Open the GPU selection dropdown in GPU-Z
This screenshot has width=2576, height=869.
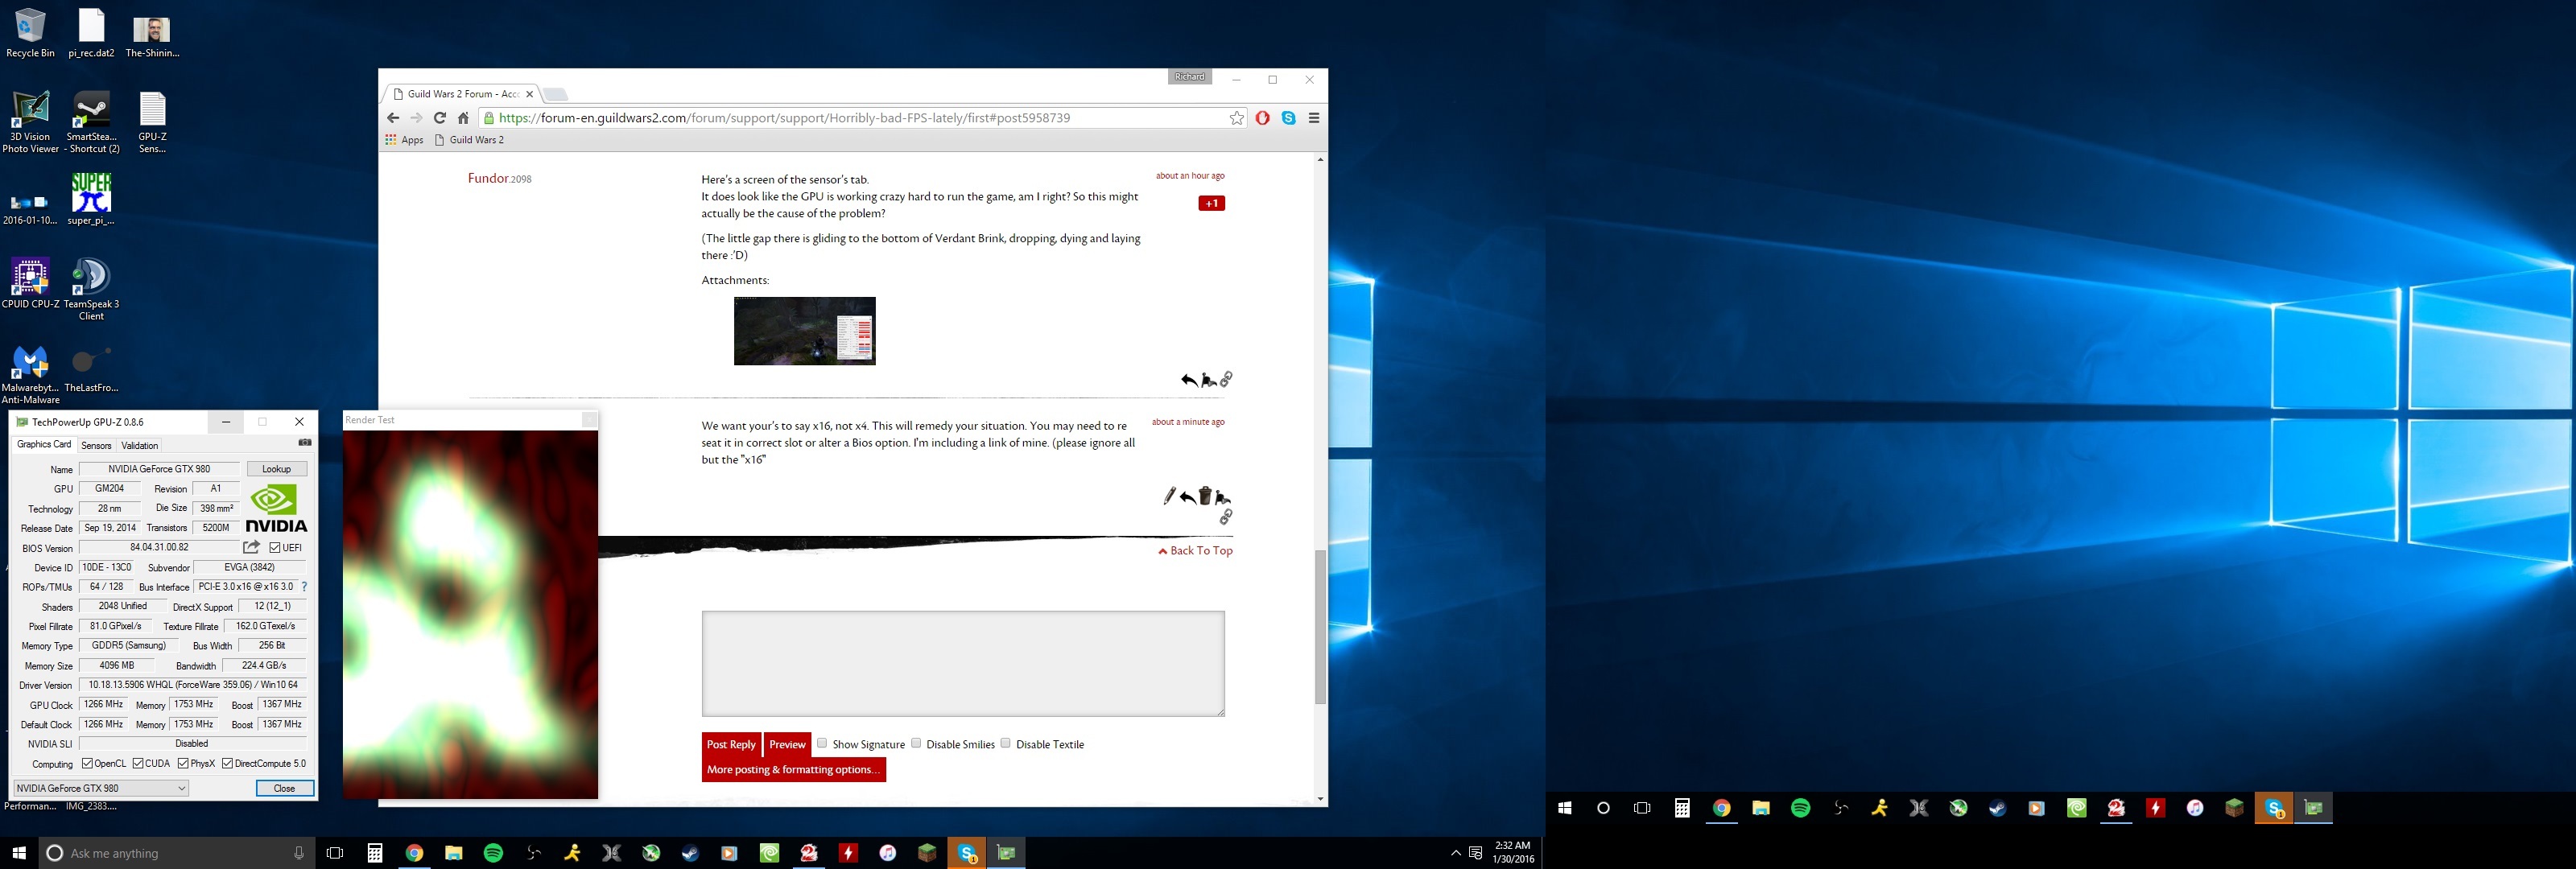click(101, 788)
